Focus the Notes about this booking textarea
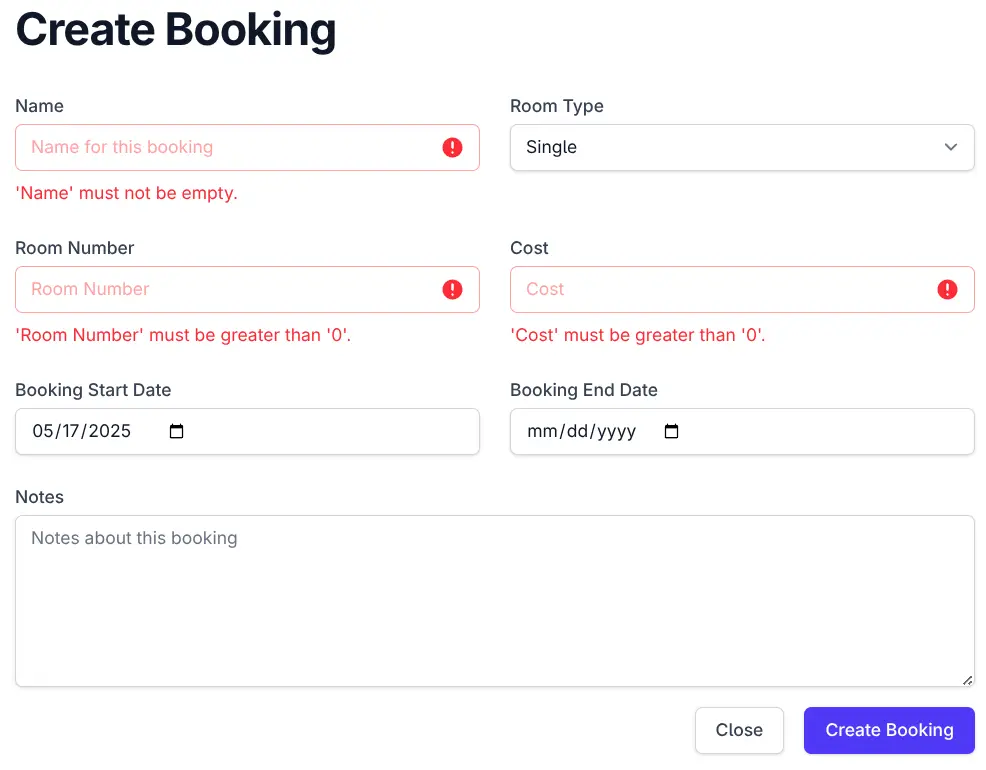Image resolution: width=986 pixels, height=770 pixels. coord(495,601)
